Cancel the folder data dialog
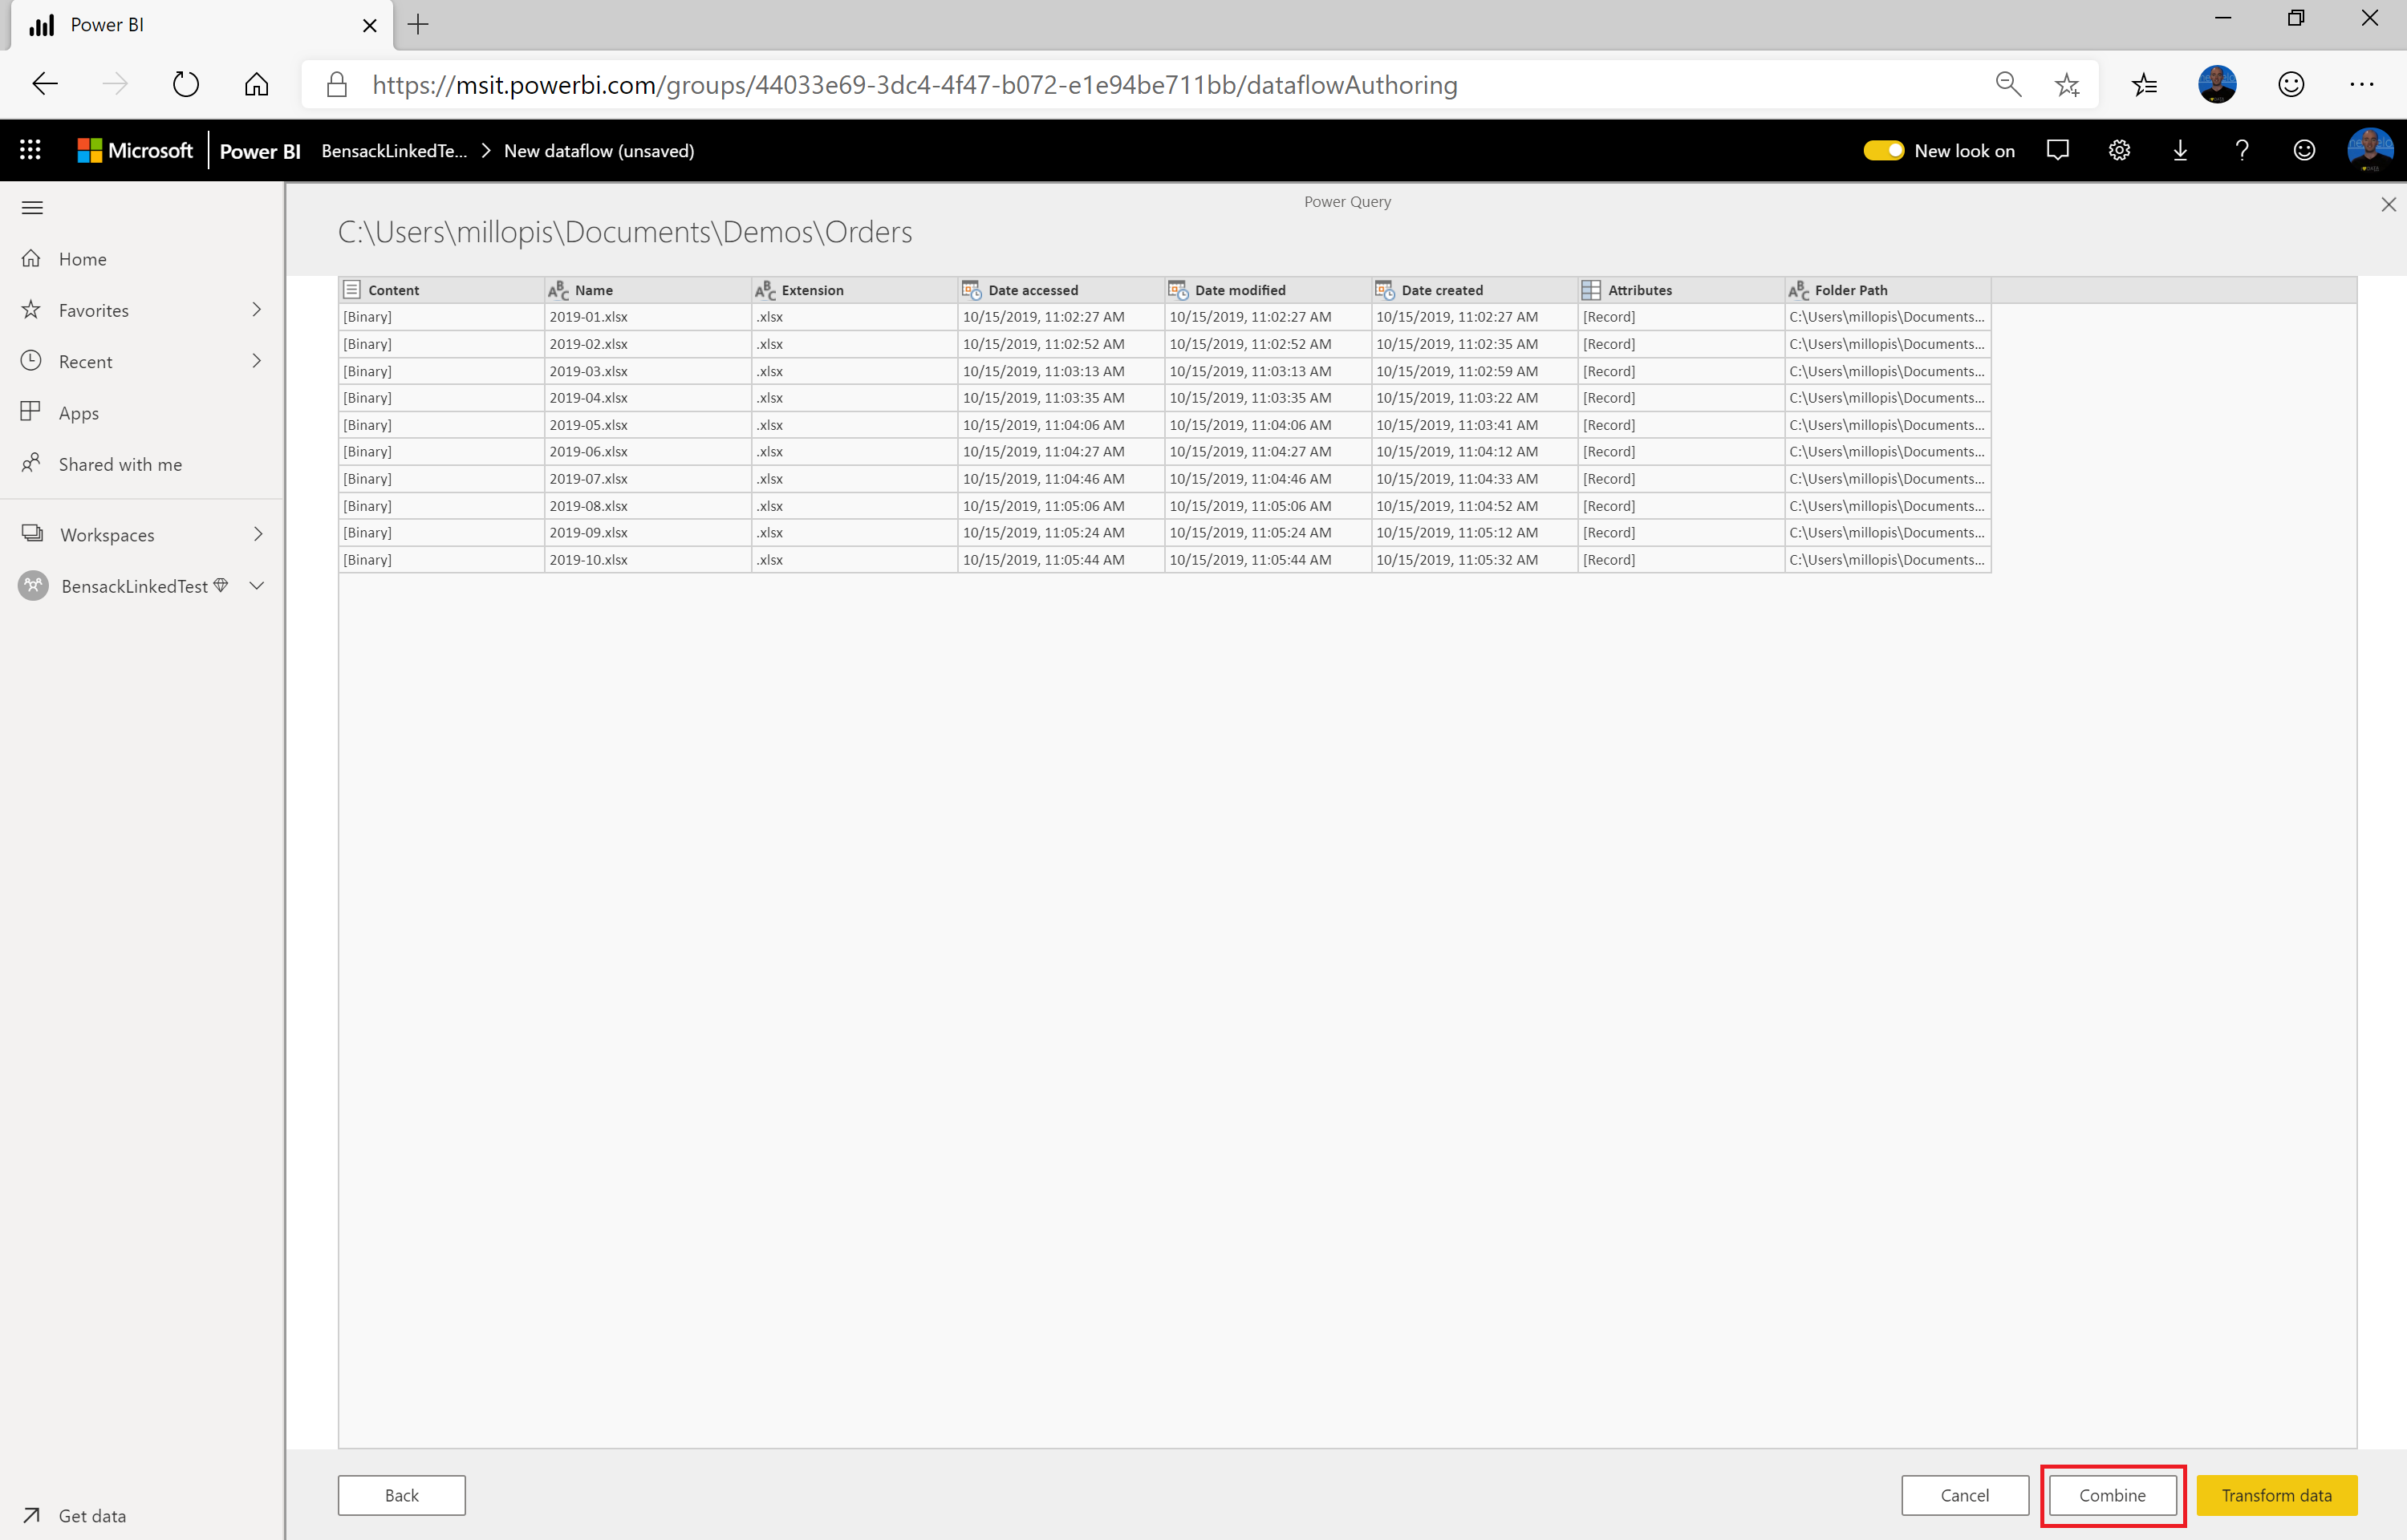Image resolution: width=2407 pixels, height=1540 pixels. (x=1965, y=1495)
